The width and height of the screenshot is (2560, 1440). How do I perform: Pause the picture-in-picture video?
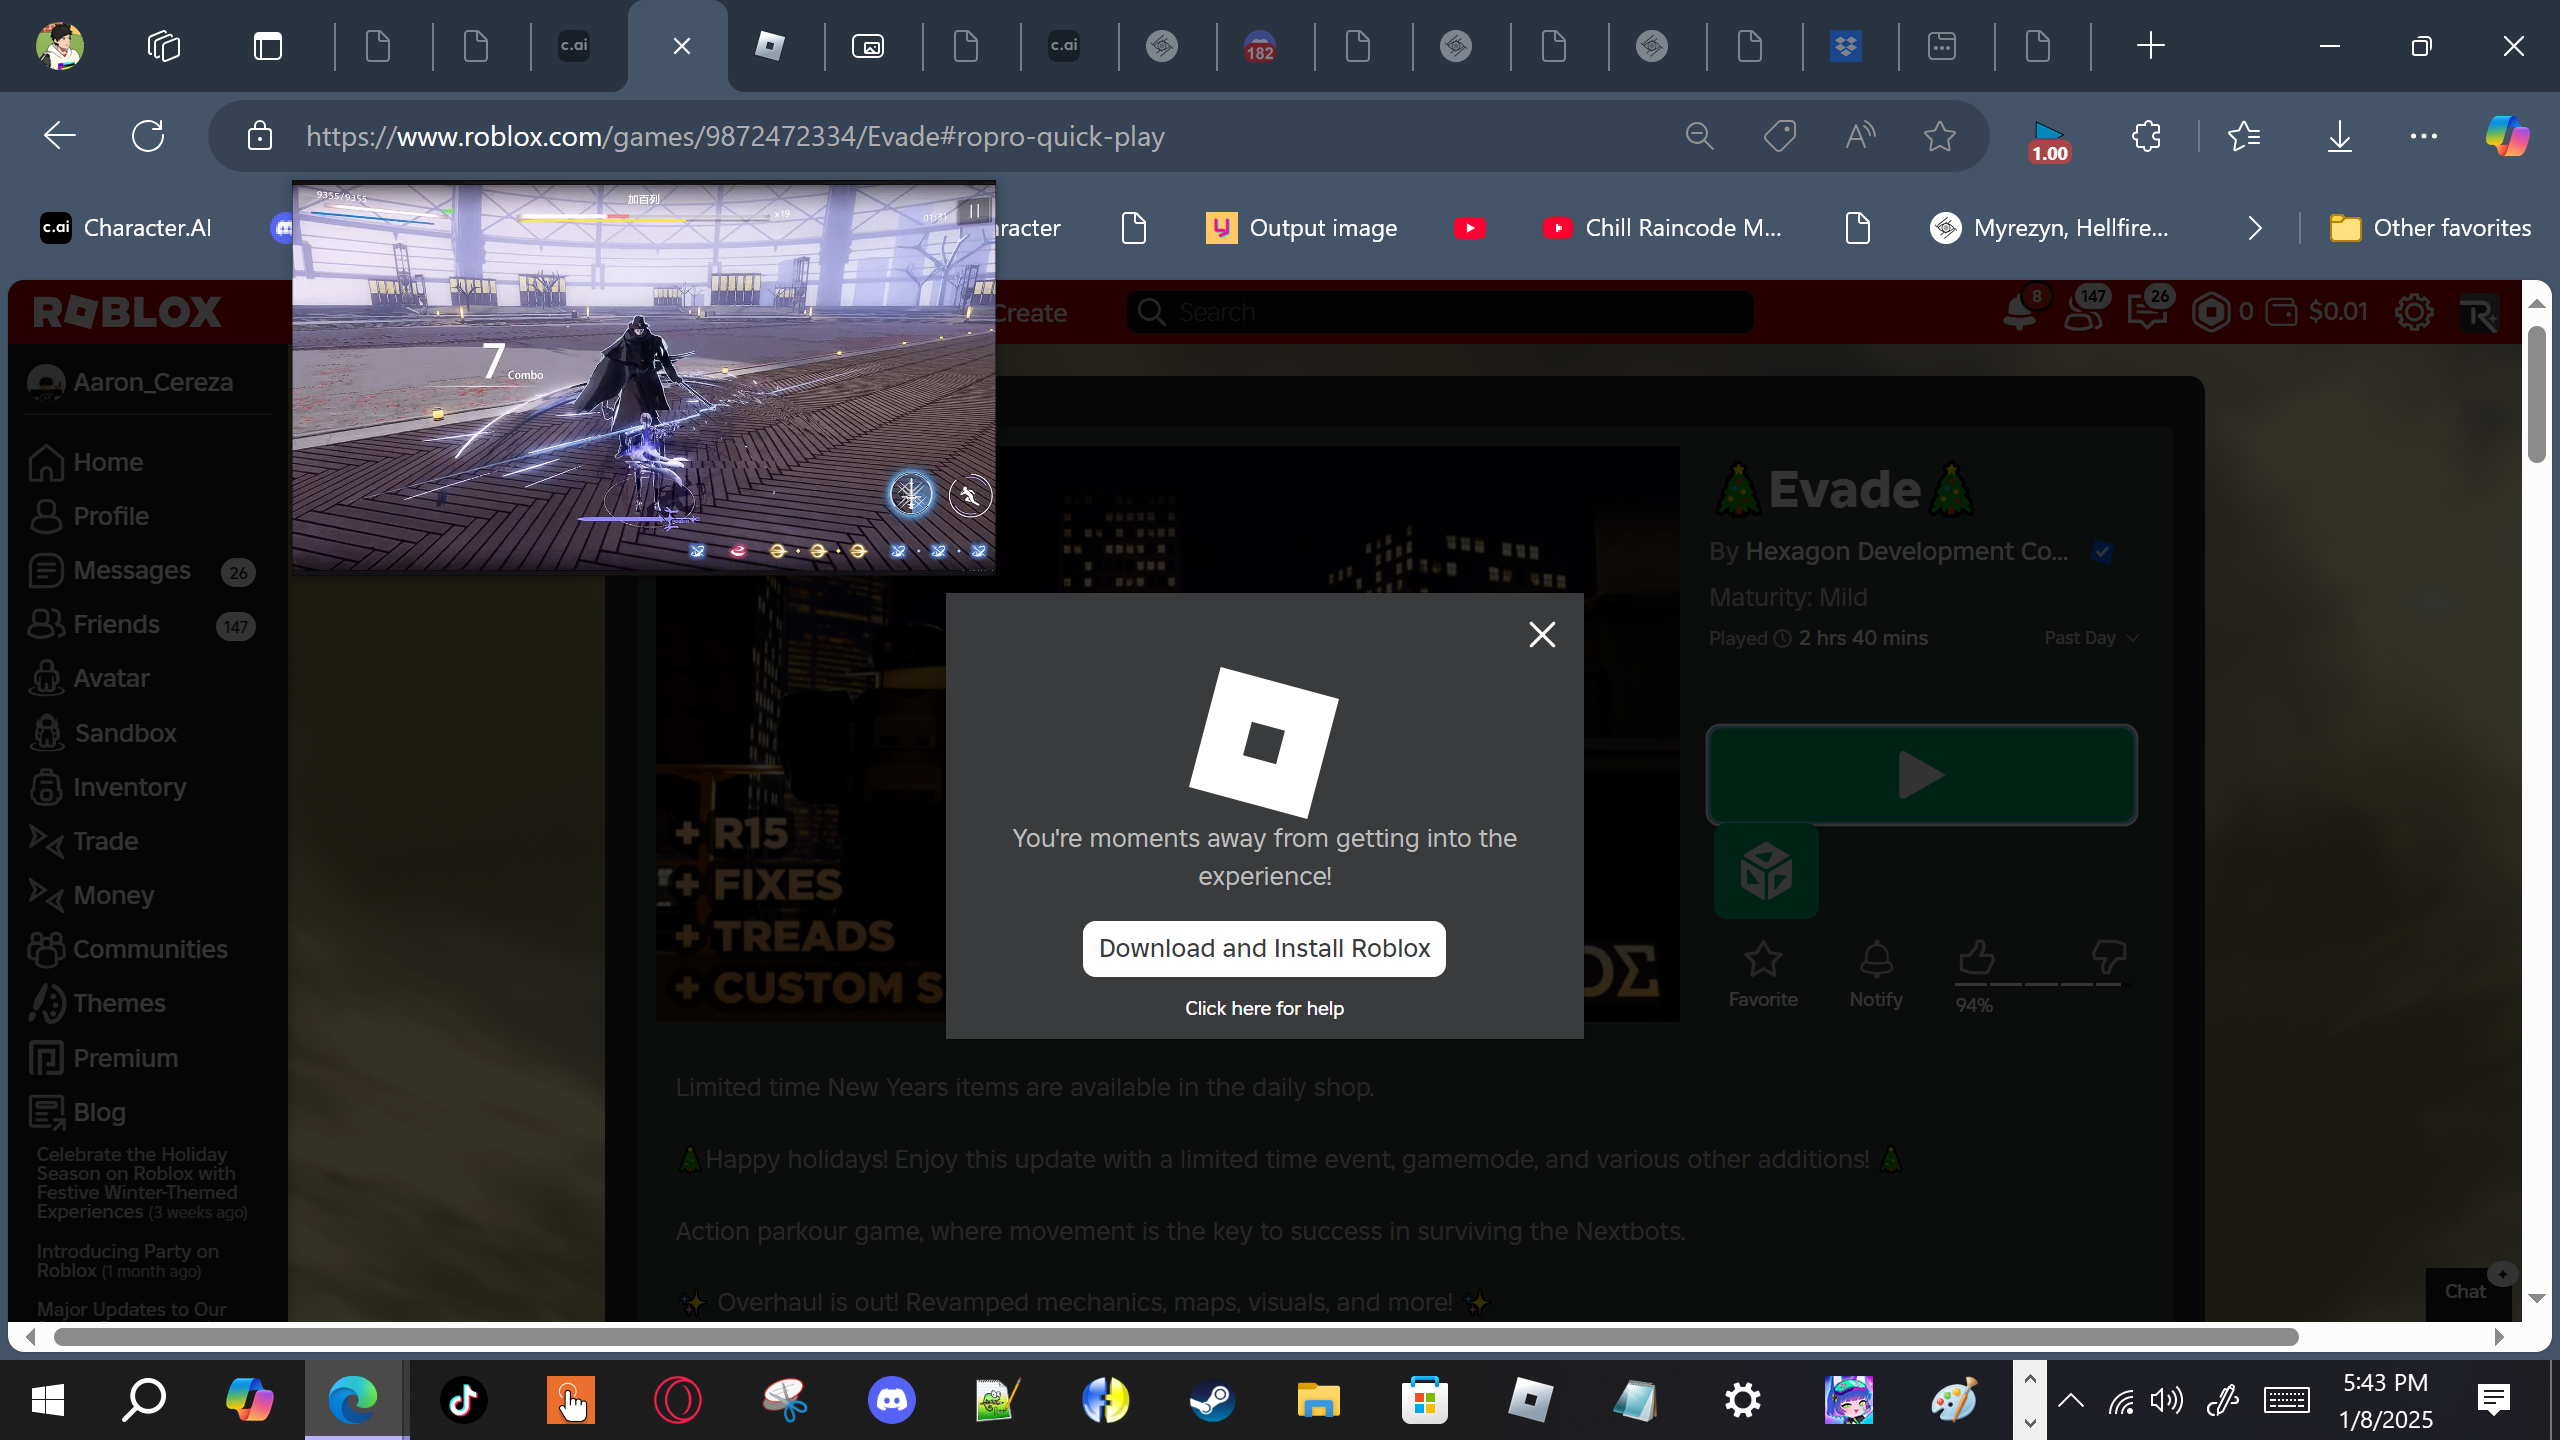point(974,211)
